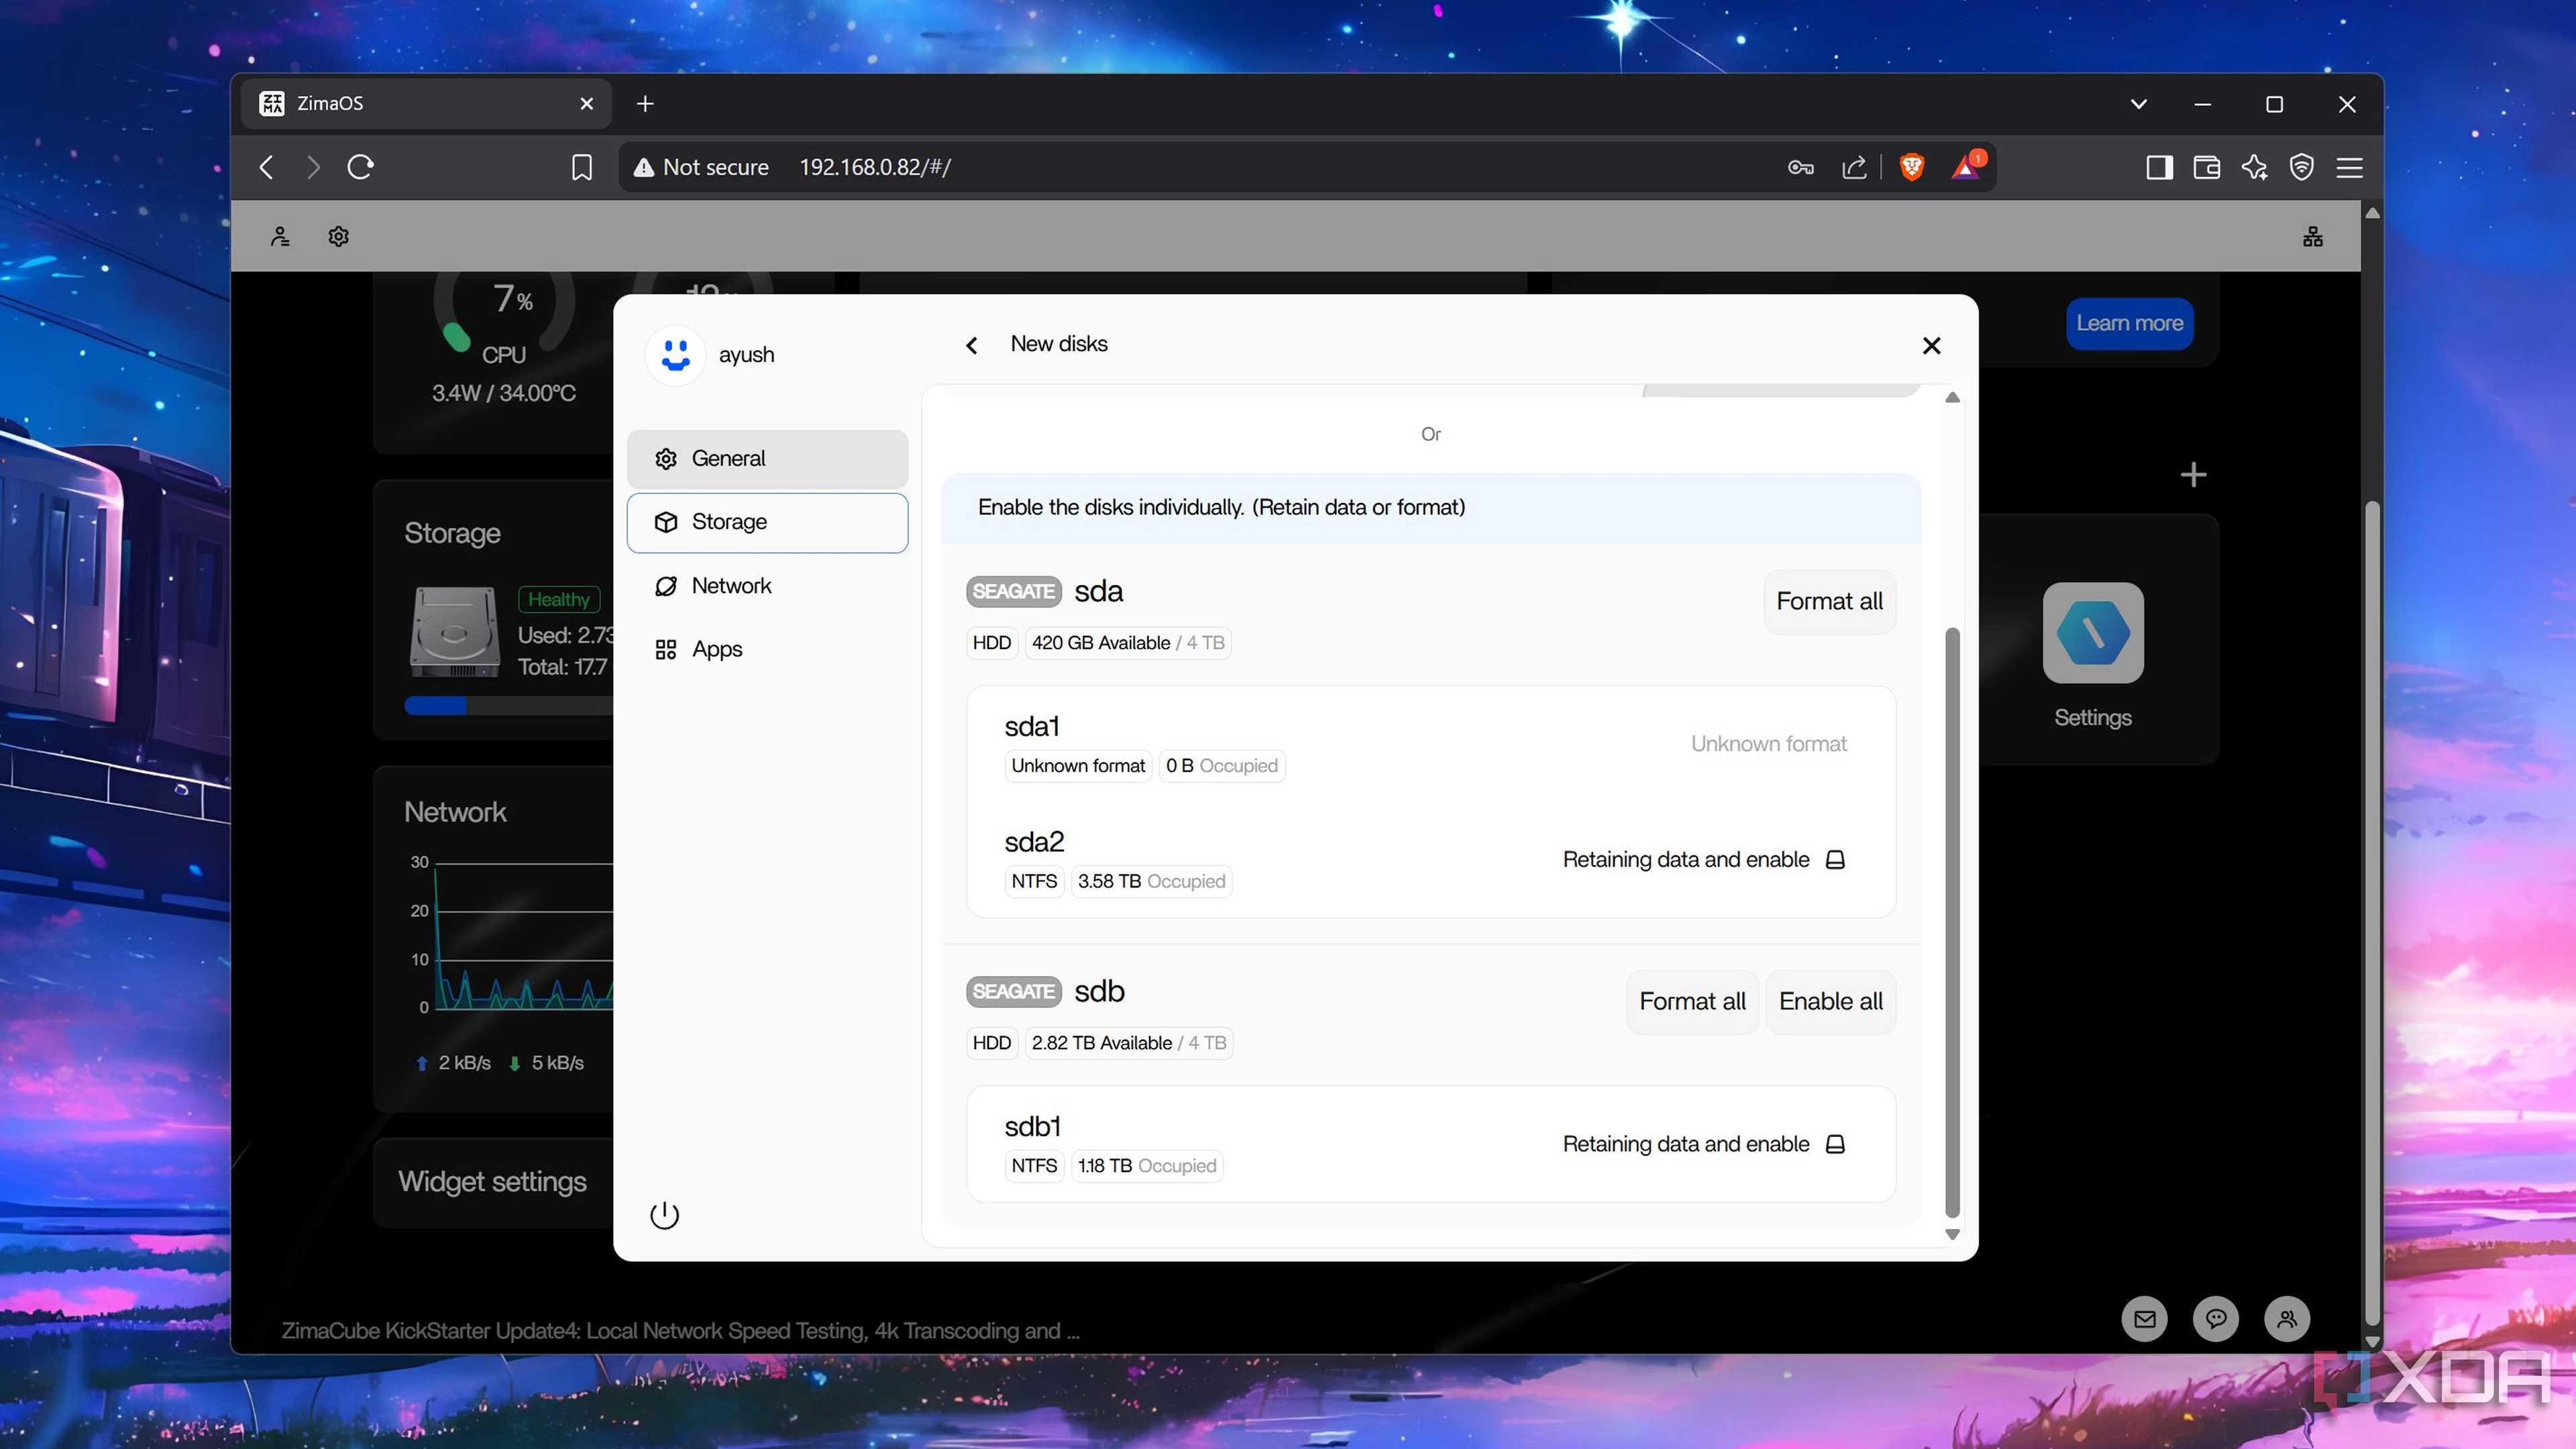Open a new browser tab

coord(645,103)
